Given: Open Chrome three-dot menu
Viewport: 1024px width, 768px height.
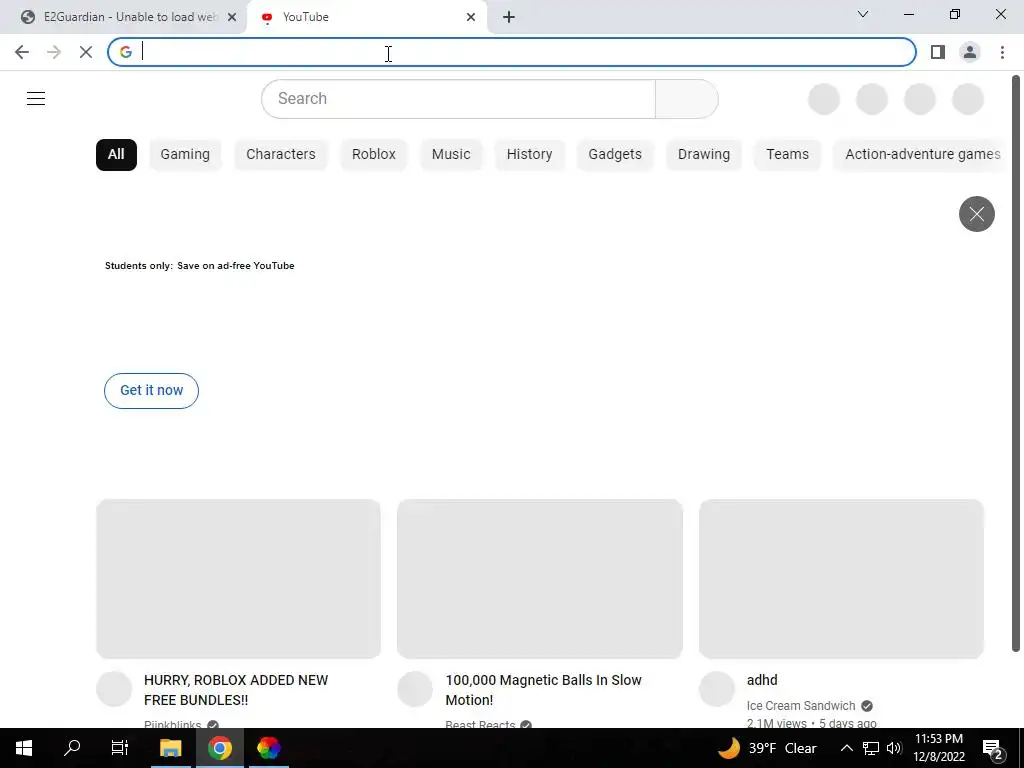Looking at the screenshot, I should (1002, 52).
